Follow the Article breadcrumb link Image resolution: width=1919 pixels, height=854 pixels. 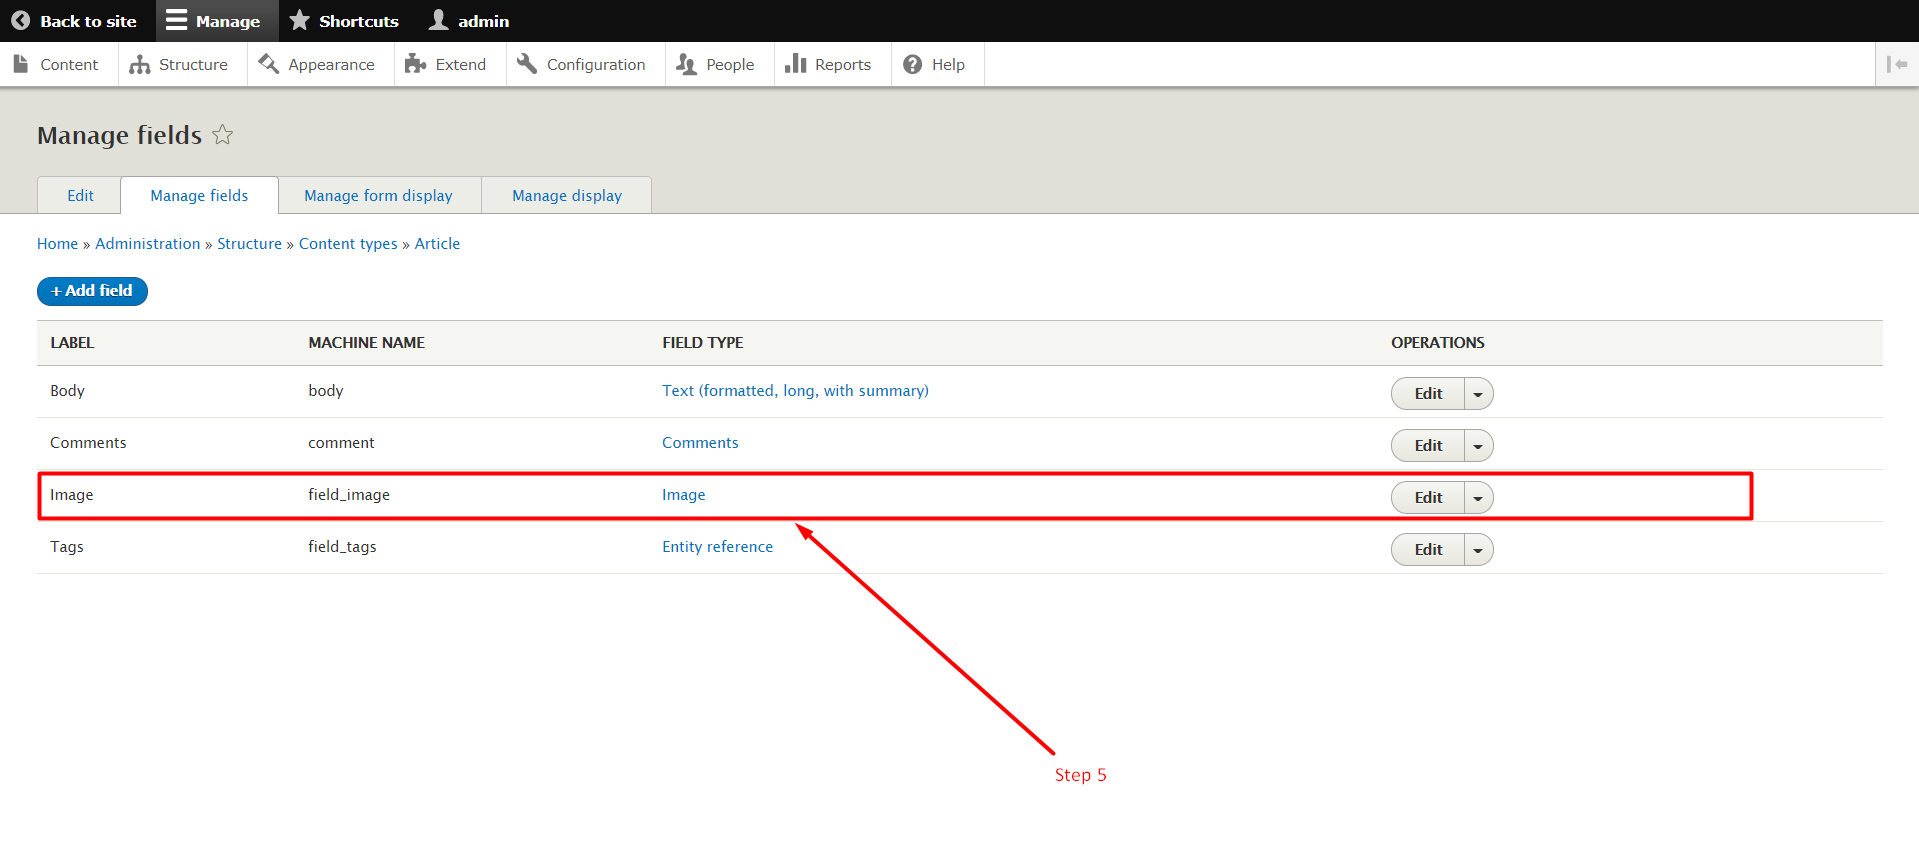437,244
